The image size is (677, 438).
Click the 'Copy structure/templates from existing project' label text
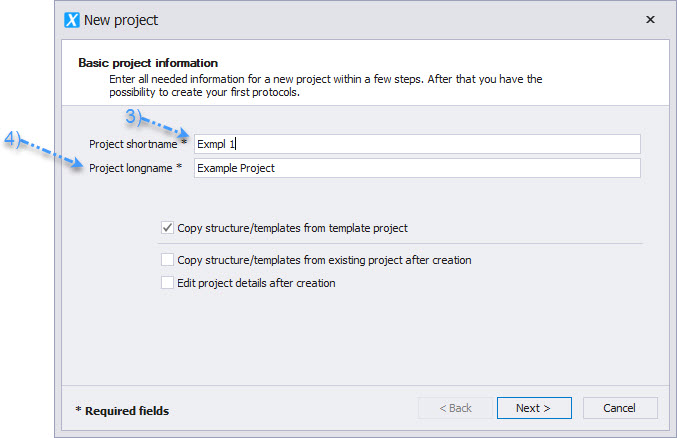324,260
